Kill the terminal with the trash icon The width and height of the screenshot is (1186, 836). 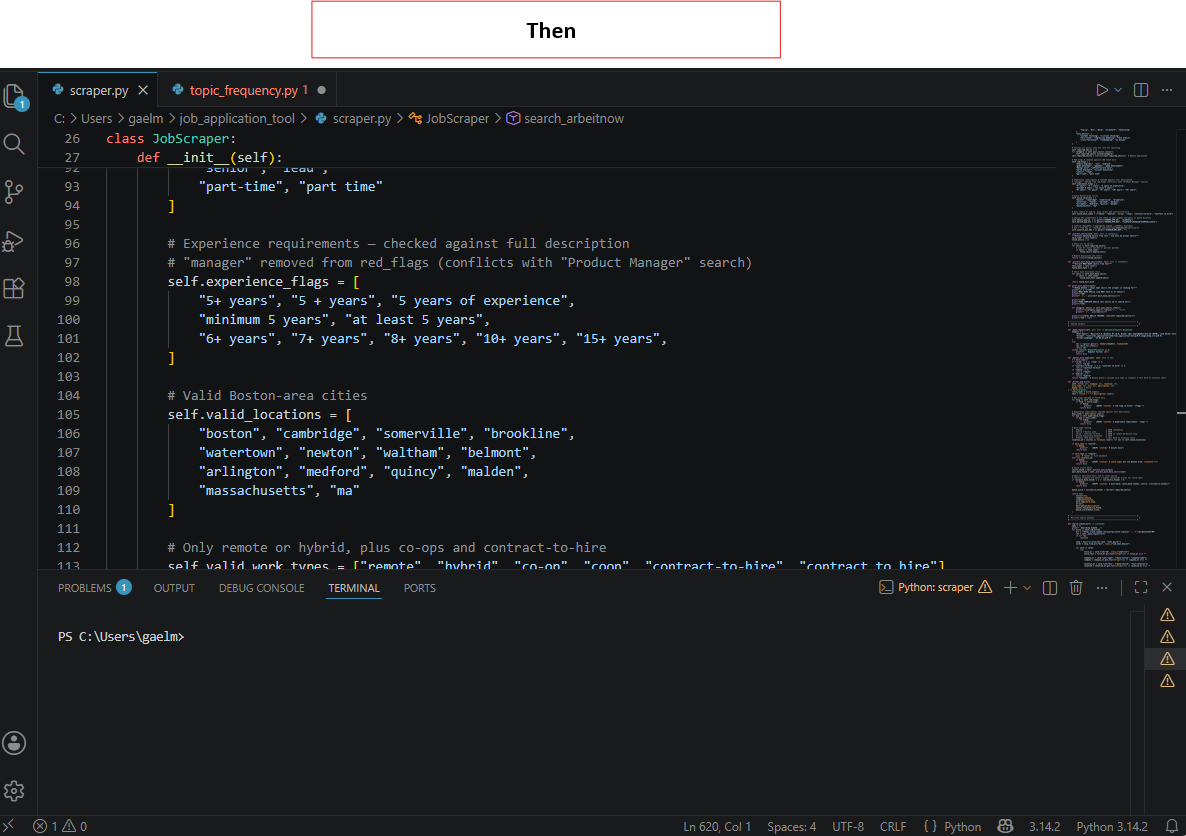1076,588
